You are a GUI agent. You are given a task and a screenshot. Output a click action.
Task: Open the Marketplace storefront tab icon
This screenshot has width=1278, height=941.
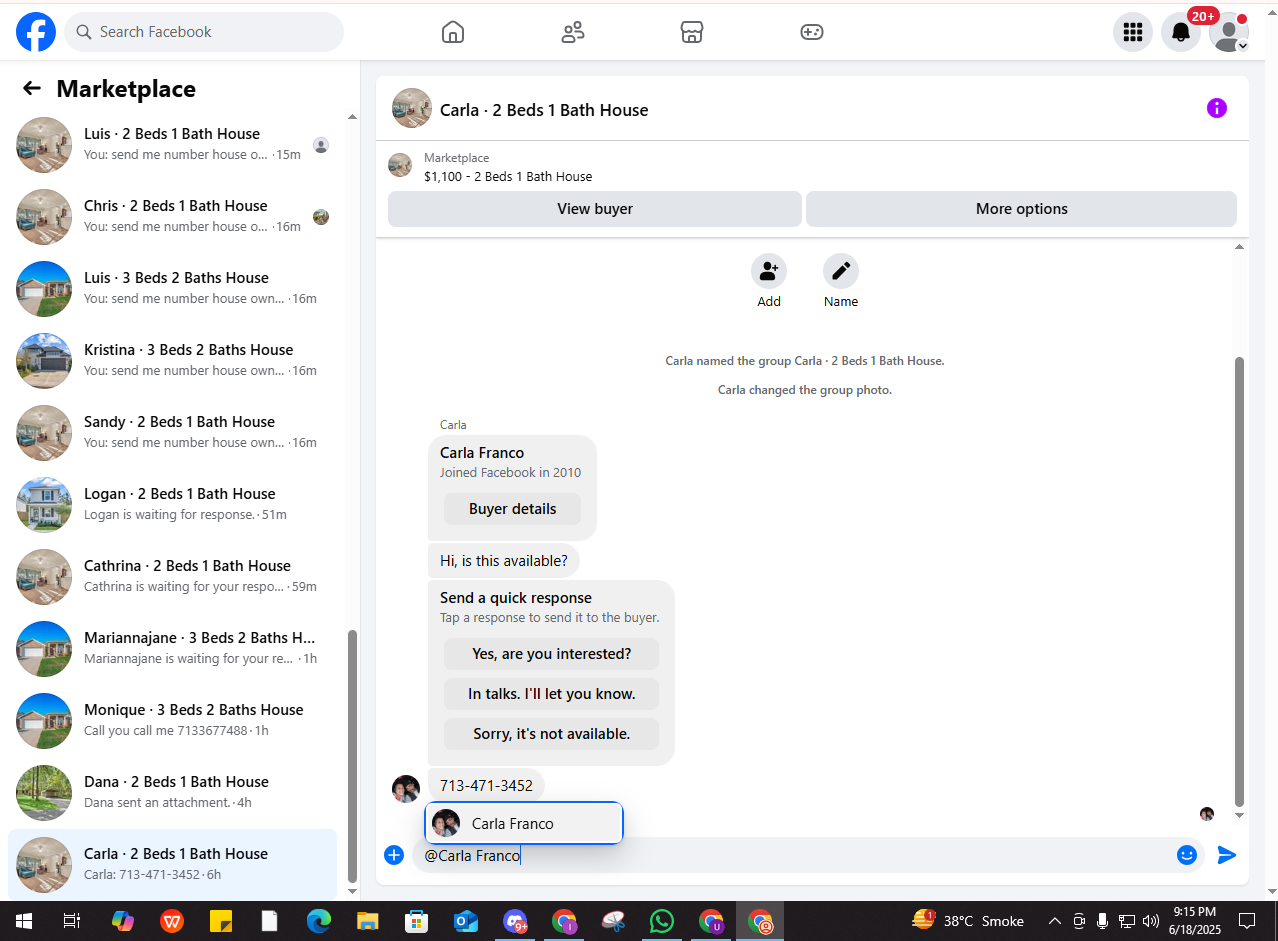coord(692,32)
